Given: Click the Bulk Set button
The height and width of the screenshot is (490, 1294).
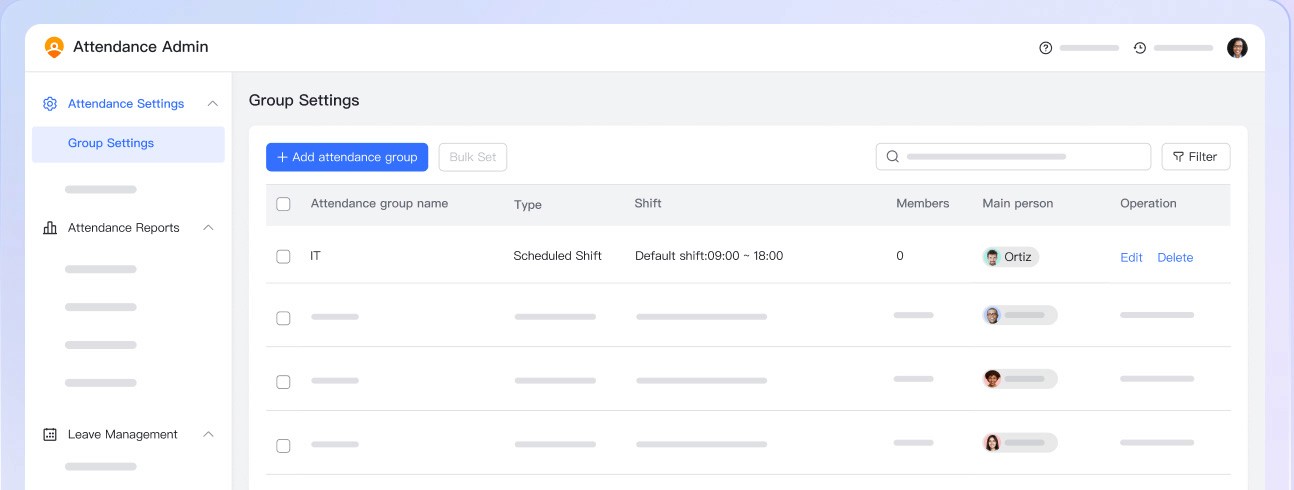Looking at the screenshot, I should pyautogui.click(x=473, y=157).
